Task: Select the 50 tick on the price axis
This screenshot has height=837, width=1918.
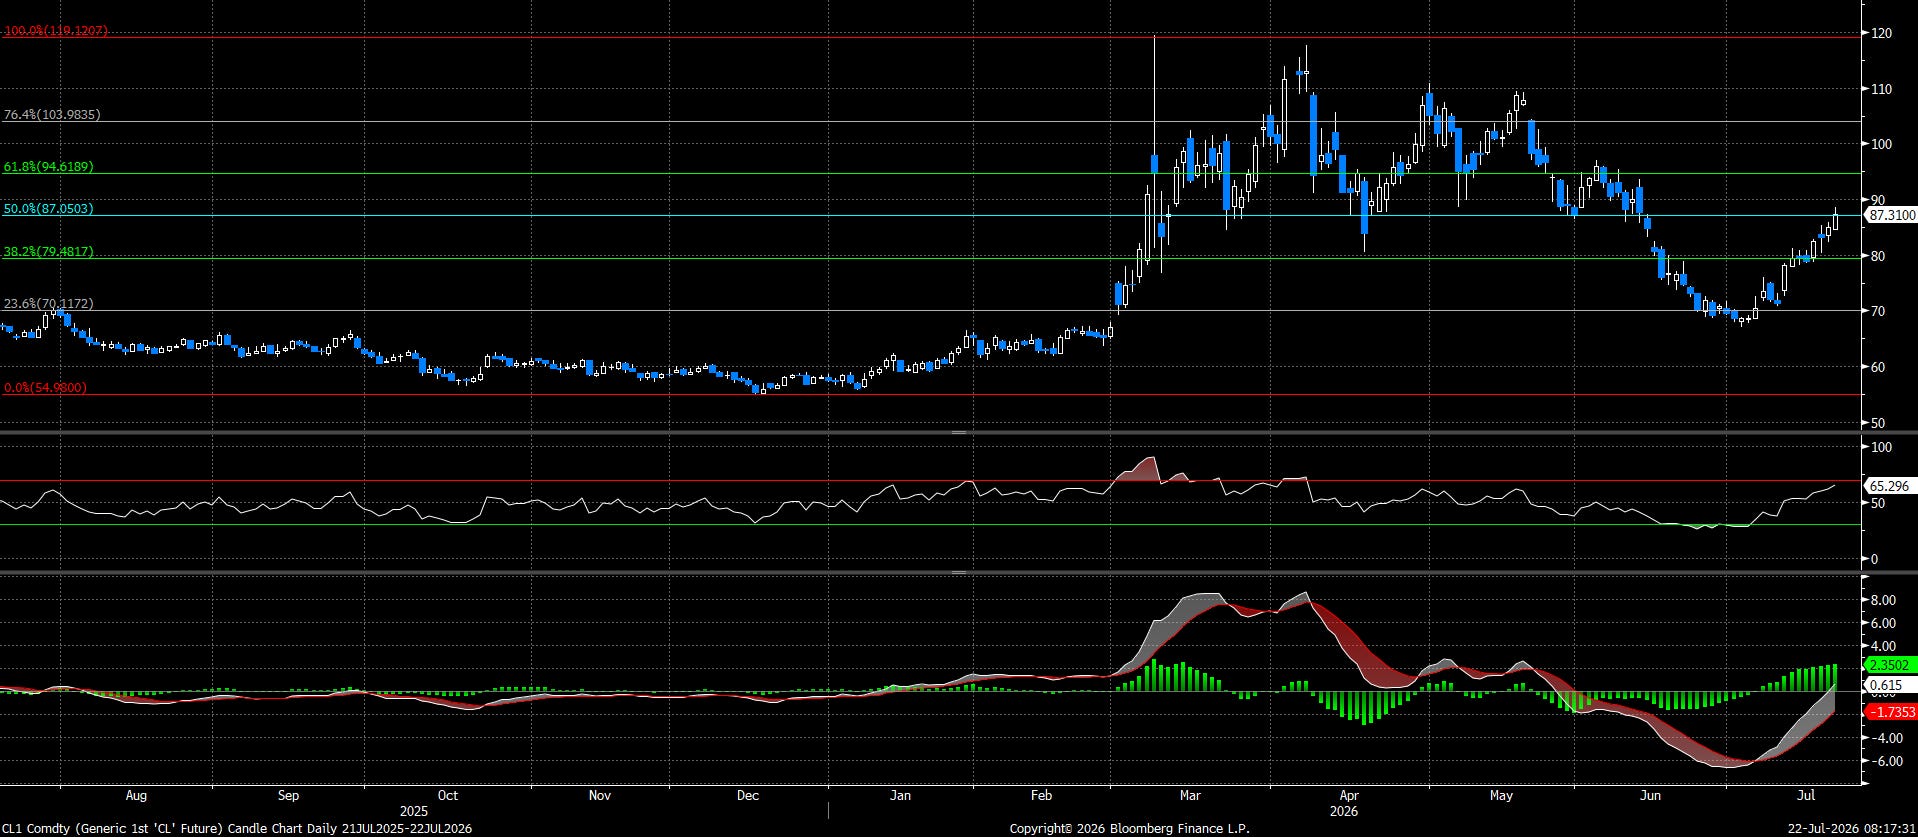Action: (1878, 423)
